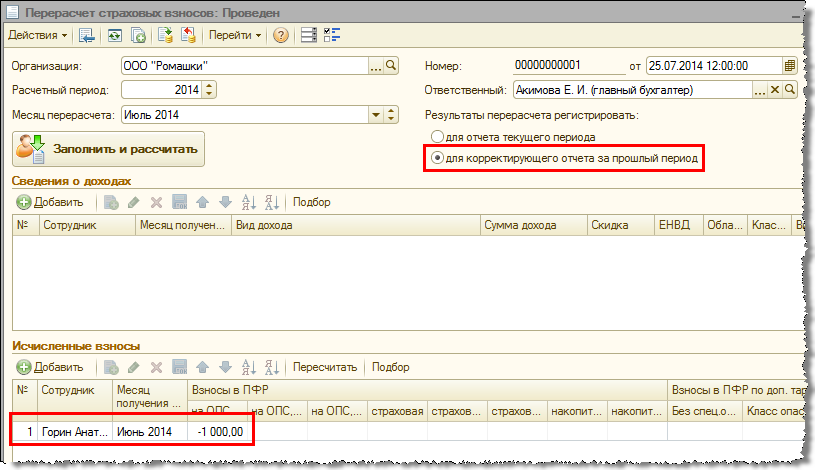Click the ellipsis button in Ответственный field
Image resolution: width=815 pixels, height=470 pixels.
point(759,90)
